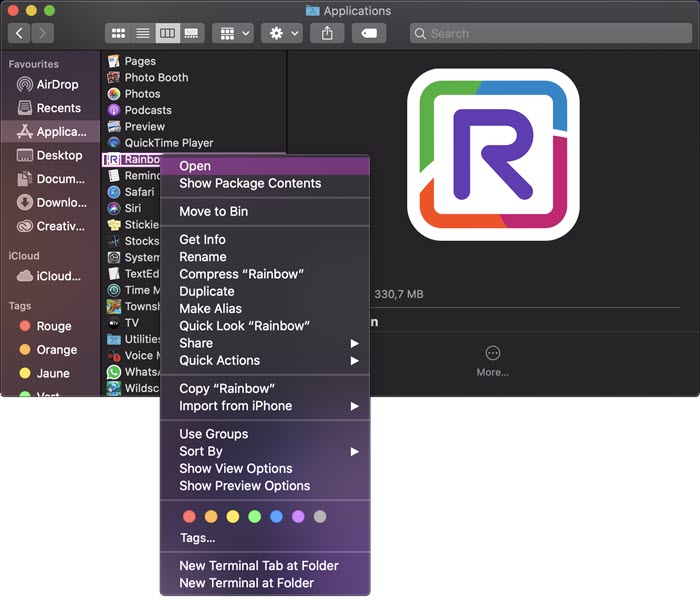
Task: Open the group-by dropdown in toolbar
Action: 232,33
